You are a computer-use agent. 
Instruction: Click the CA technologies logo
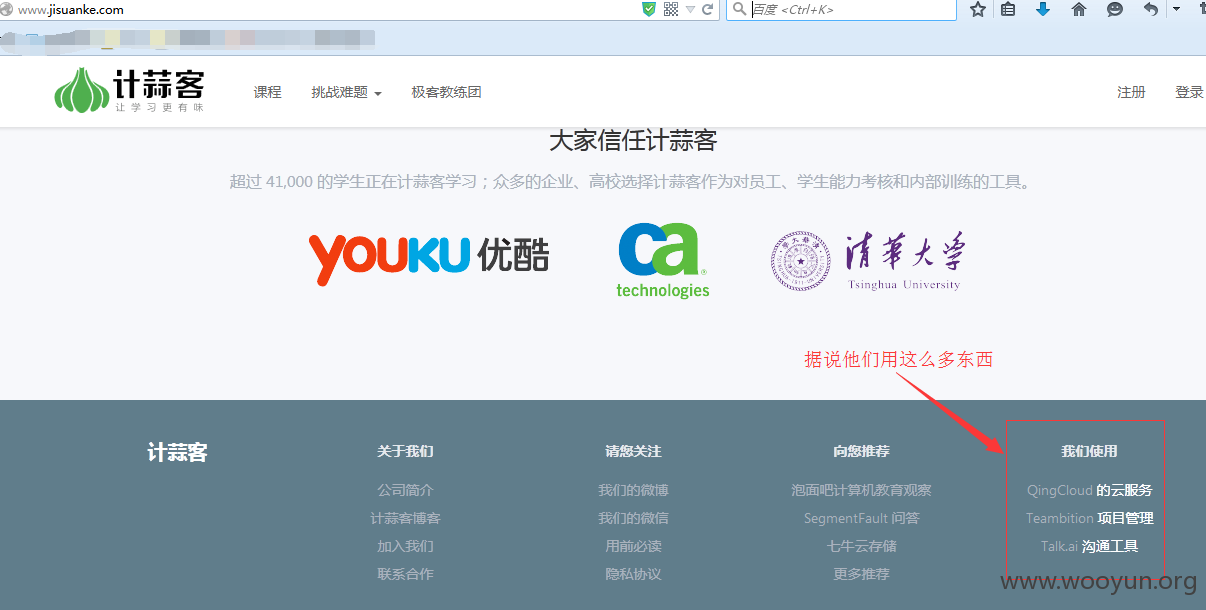point(662,260)
